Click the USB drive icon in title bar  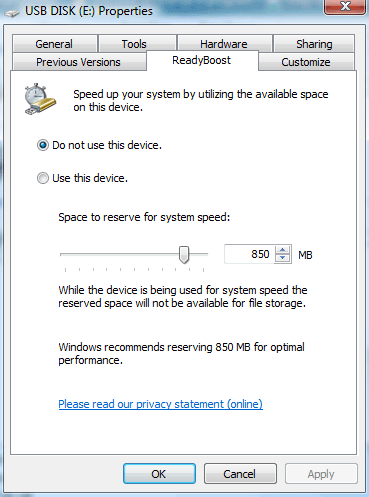click(x=12, y=13)
